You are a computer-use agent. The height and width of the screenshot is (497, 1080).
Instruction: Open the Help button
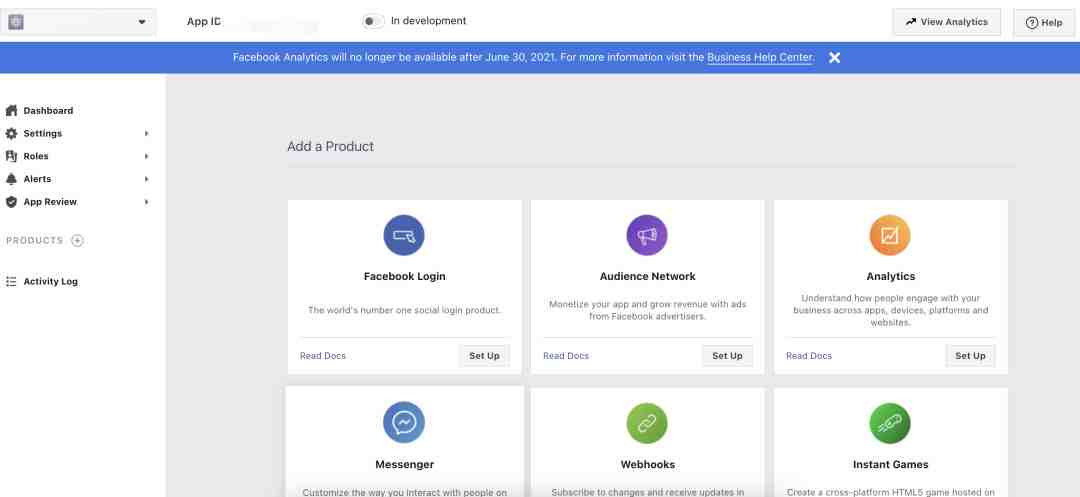pos(1044,23)
